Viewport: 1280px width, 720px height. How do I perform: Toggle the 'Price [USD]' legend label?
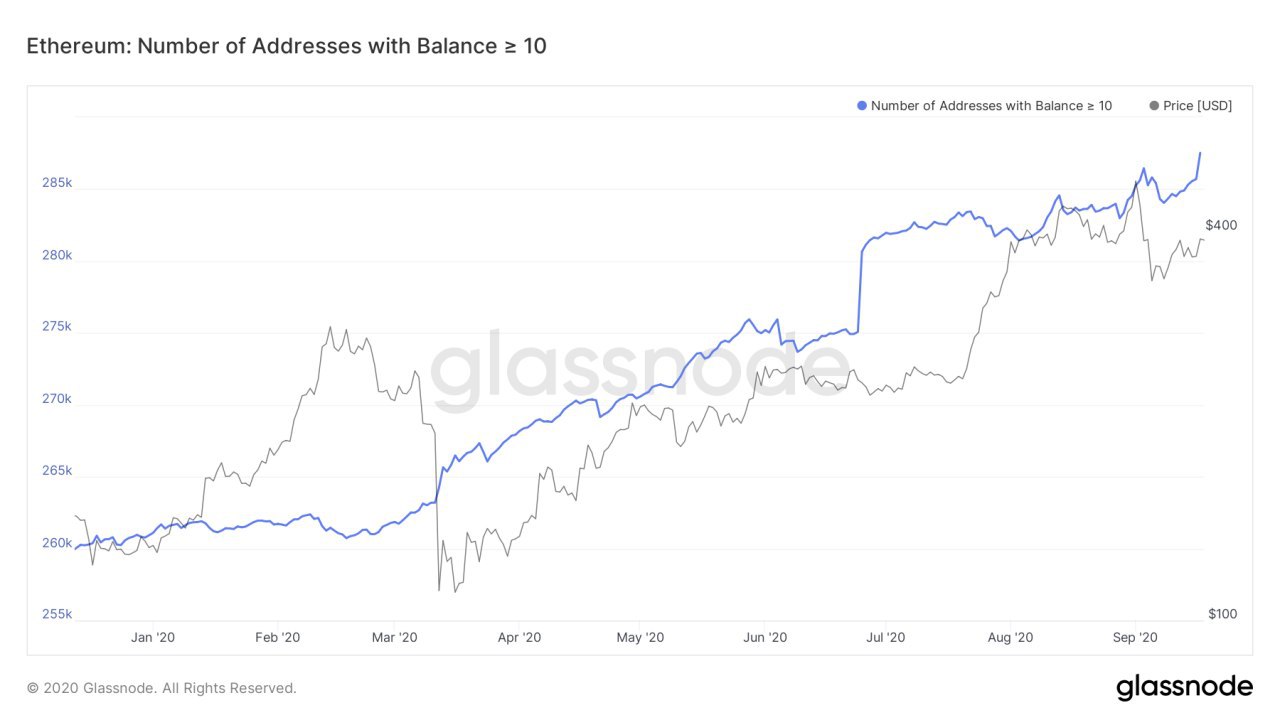click(1197, 106)
